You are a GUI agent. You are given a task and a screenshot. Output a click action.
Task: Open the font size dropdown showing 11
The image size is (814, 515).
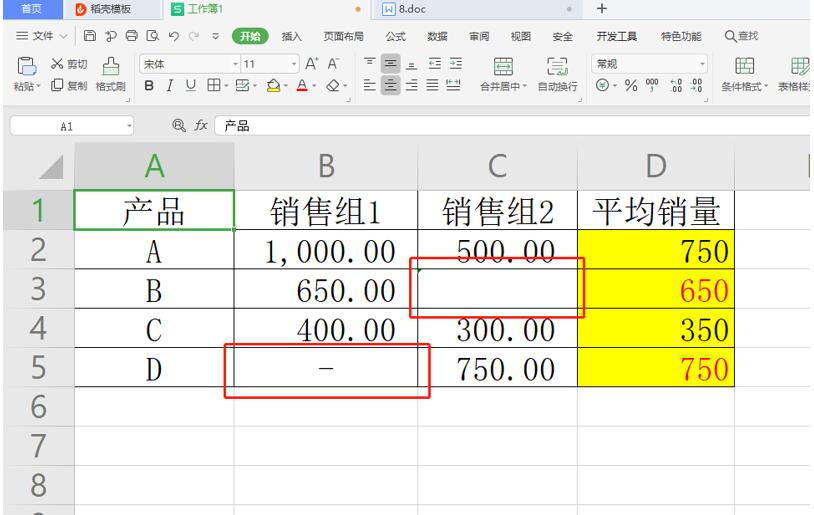tap(294, 64)
